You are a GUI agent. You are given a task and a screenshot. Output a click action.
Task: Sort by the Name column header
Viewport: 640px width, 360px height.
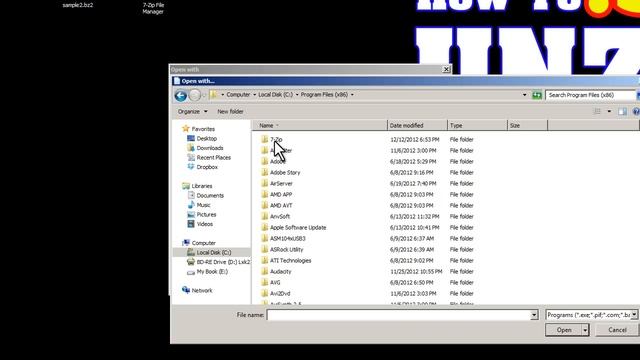pyautogui.click(x=320, y=126)
